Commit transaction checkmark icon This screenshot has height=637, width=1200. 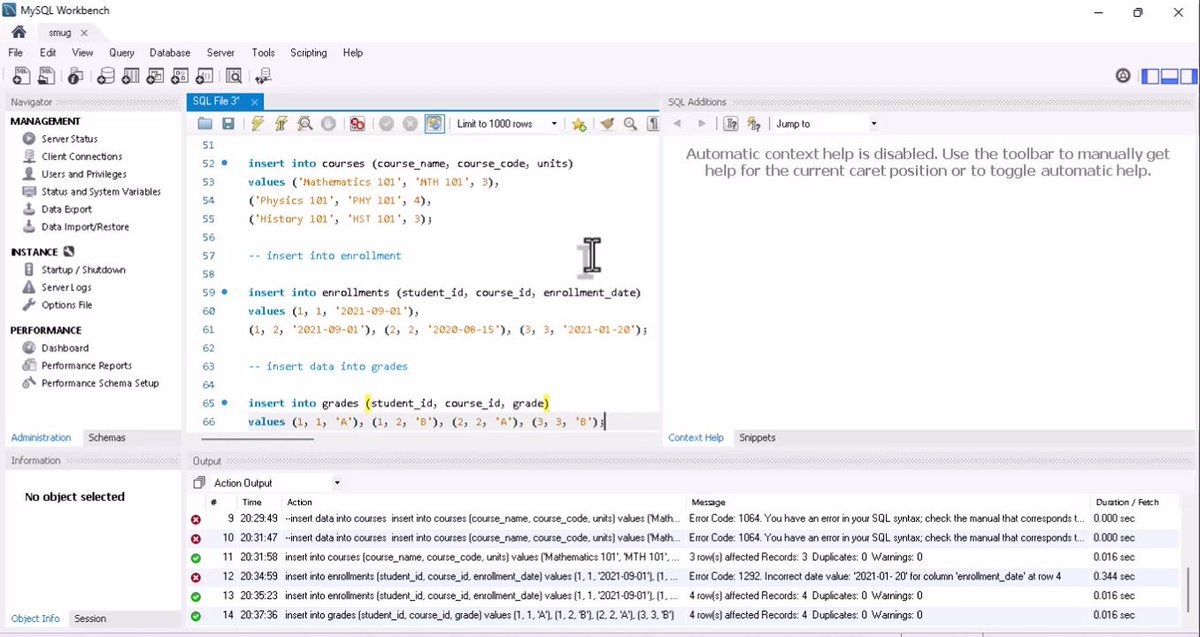[386, 124]
